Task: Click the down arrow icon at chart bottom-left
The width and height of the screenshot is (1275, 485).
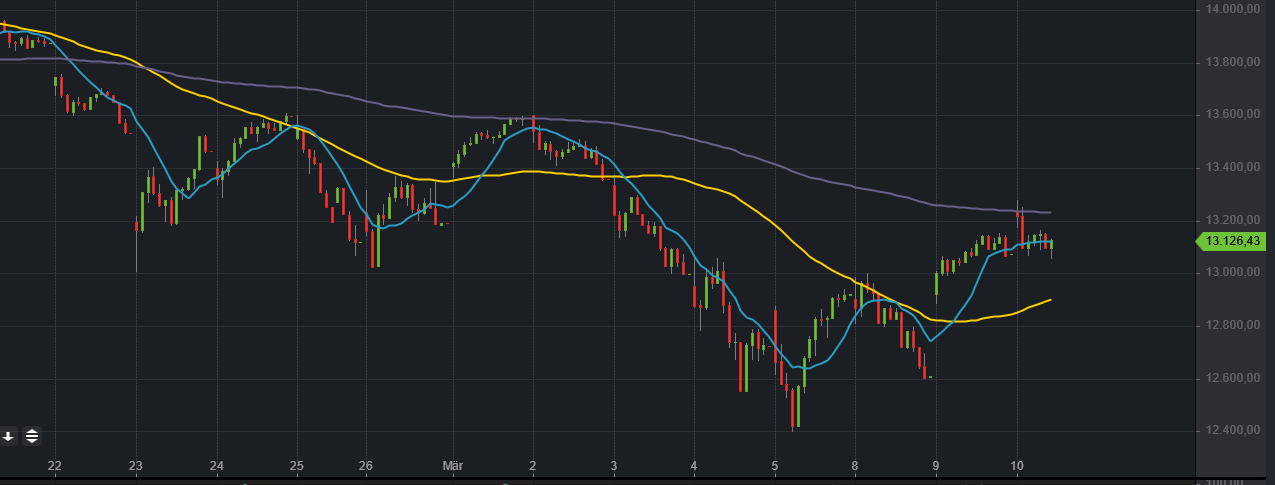Action: tap(8, 436)
